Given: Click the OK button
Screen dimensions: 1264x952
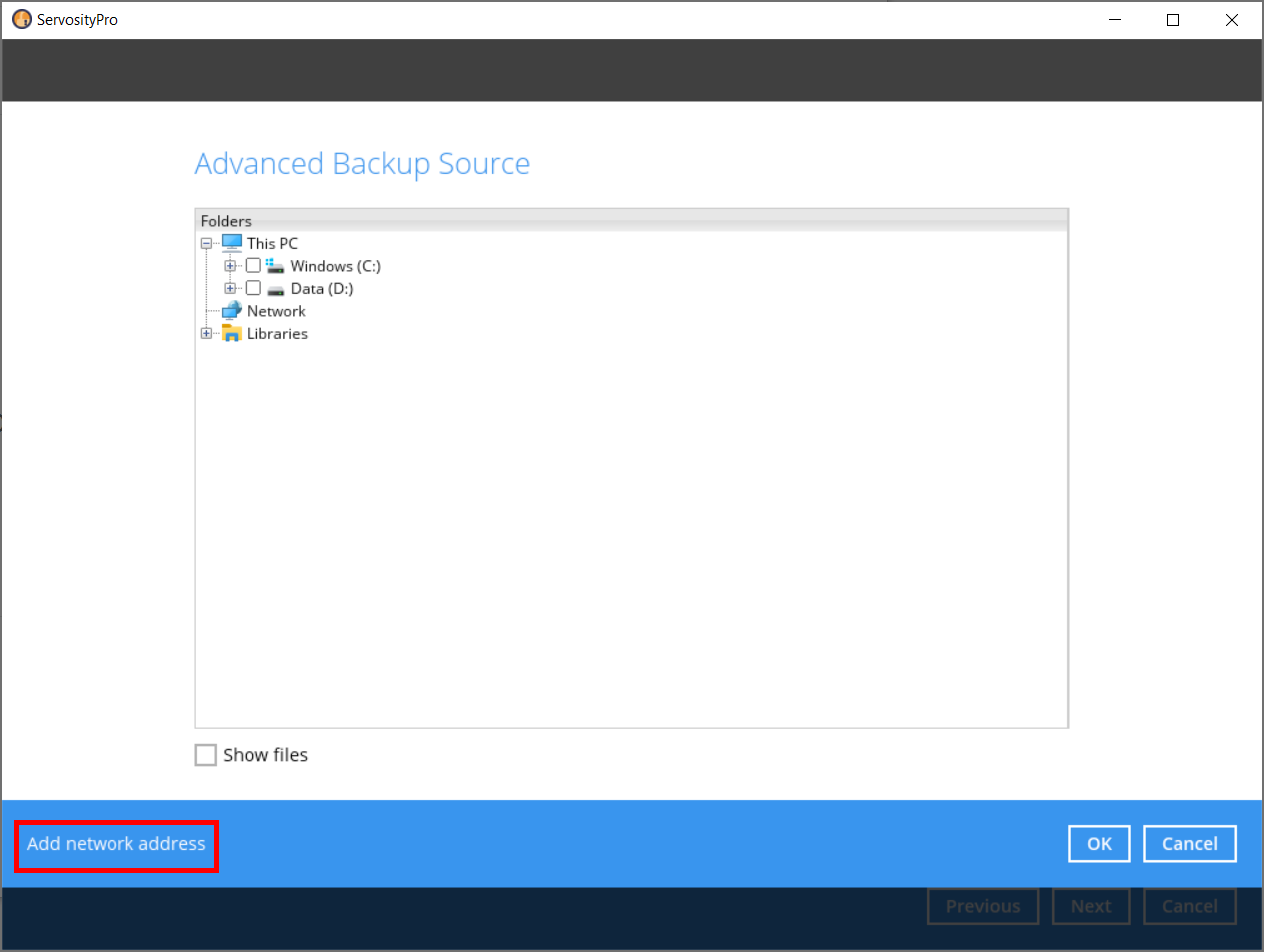Looking at the screenshot, I should 1098,843.
